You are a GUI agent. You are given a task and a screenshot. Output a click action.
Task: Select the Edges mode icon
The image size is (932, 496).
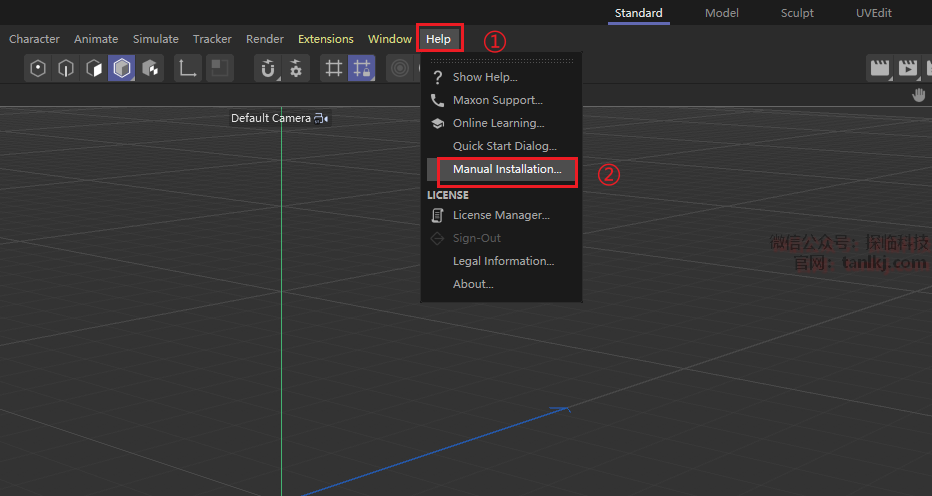pyautogui.click(x=66, y=69)
